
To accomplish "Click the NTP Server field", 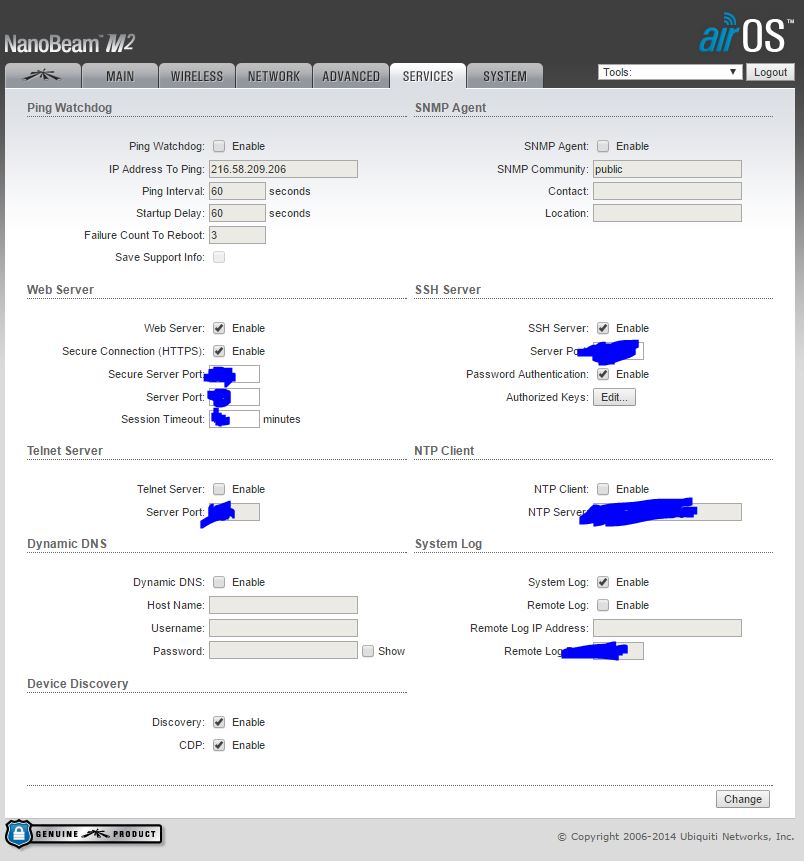I will point(667,512).
